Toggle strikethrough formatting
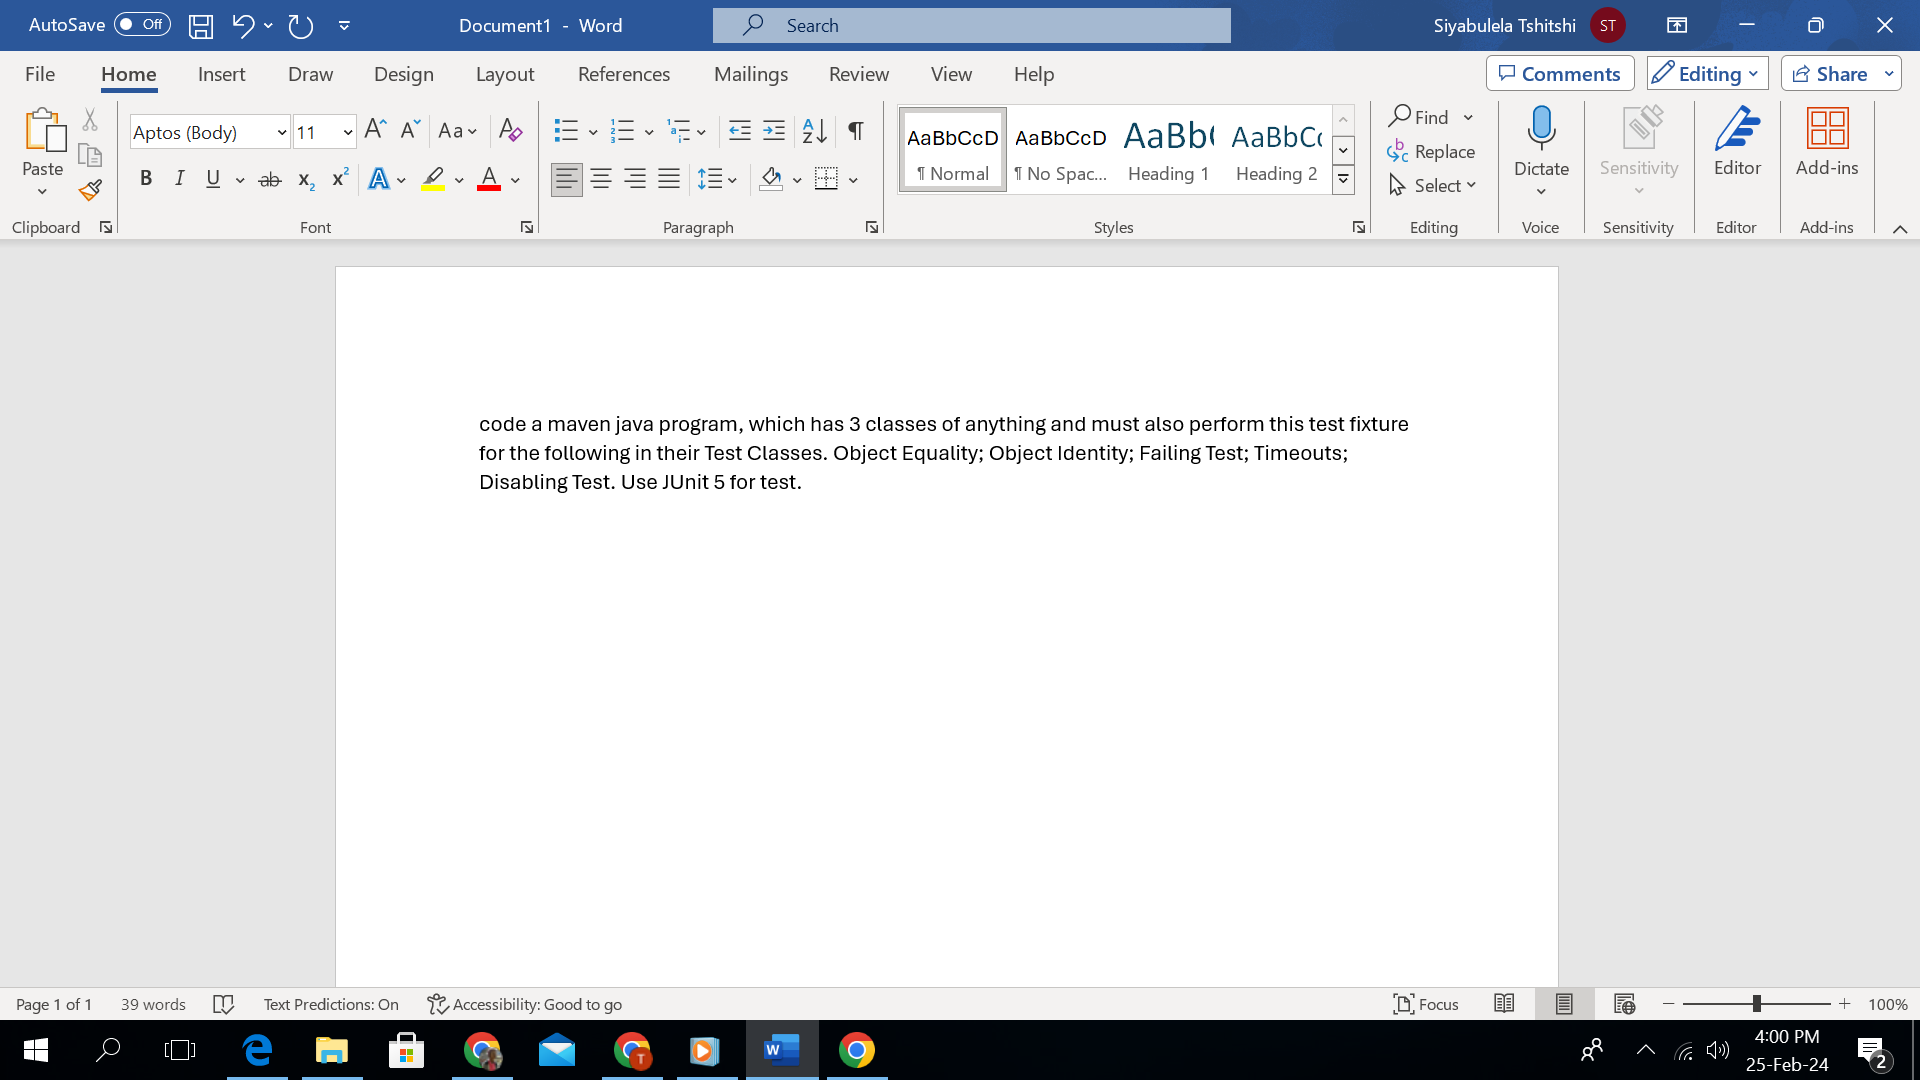 click(270, 180)
